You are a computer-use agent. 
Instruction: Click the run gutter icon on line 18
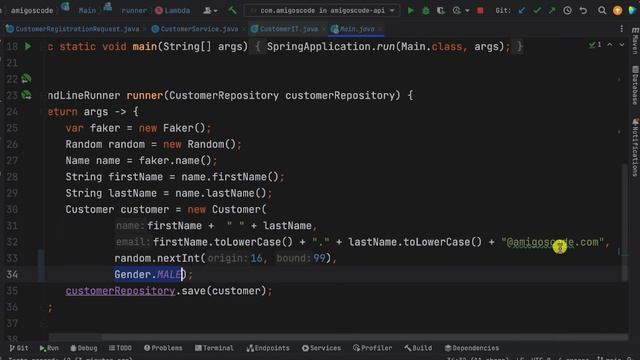(x=28, y=46)
